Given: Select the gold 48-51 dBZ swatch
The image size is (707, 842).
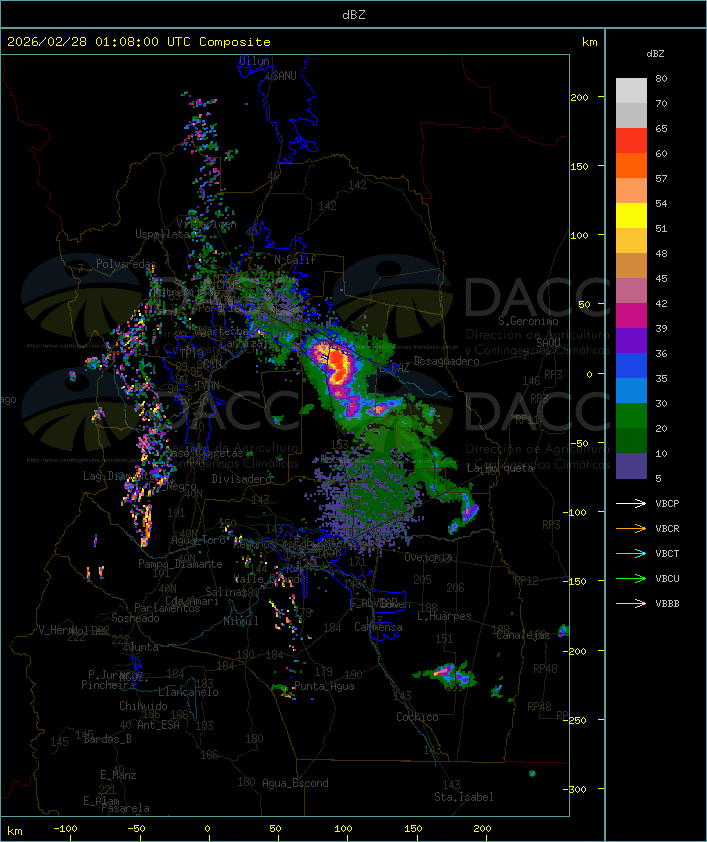Looking at the screenshot, I should click(631, 241).
